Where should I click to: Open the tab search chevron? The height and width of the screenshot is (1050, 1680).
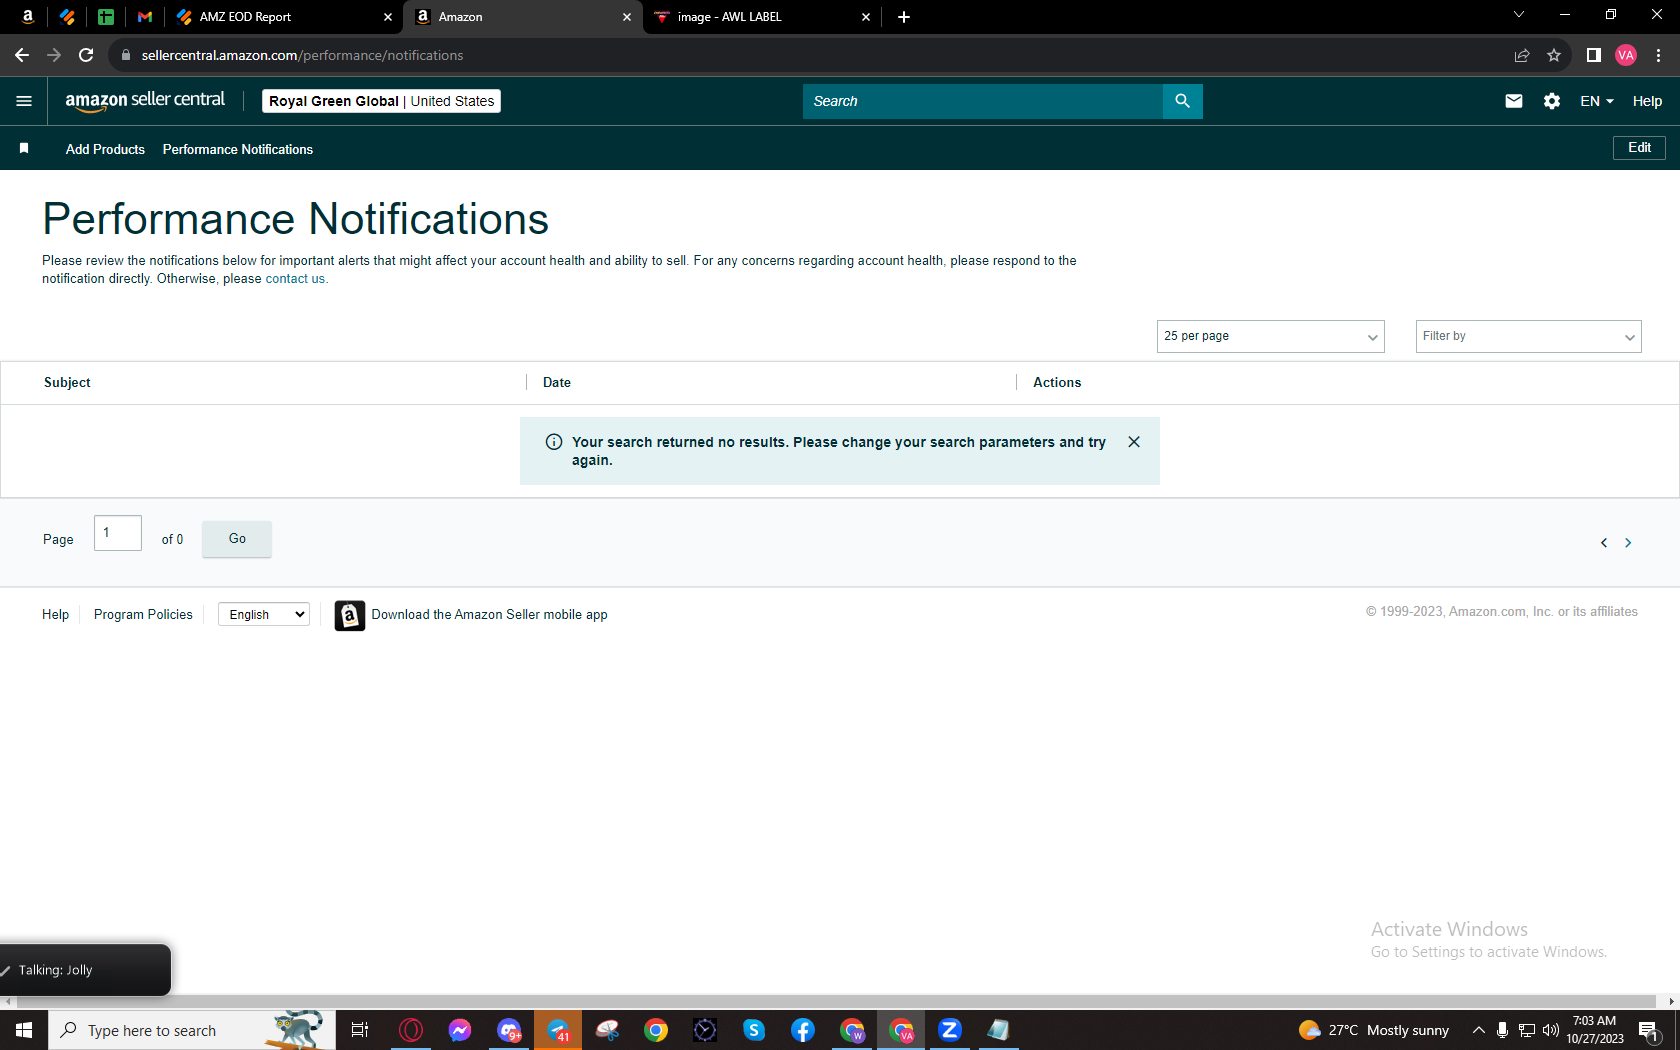click(1518, 15)
